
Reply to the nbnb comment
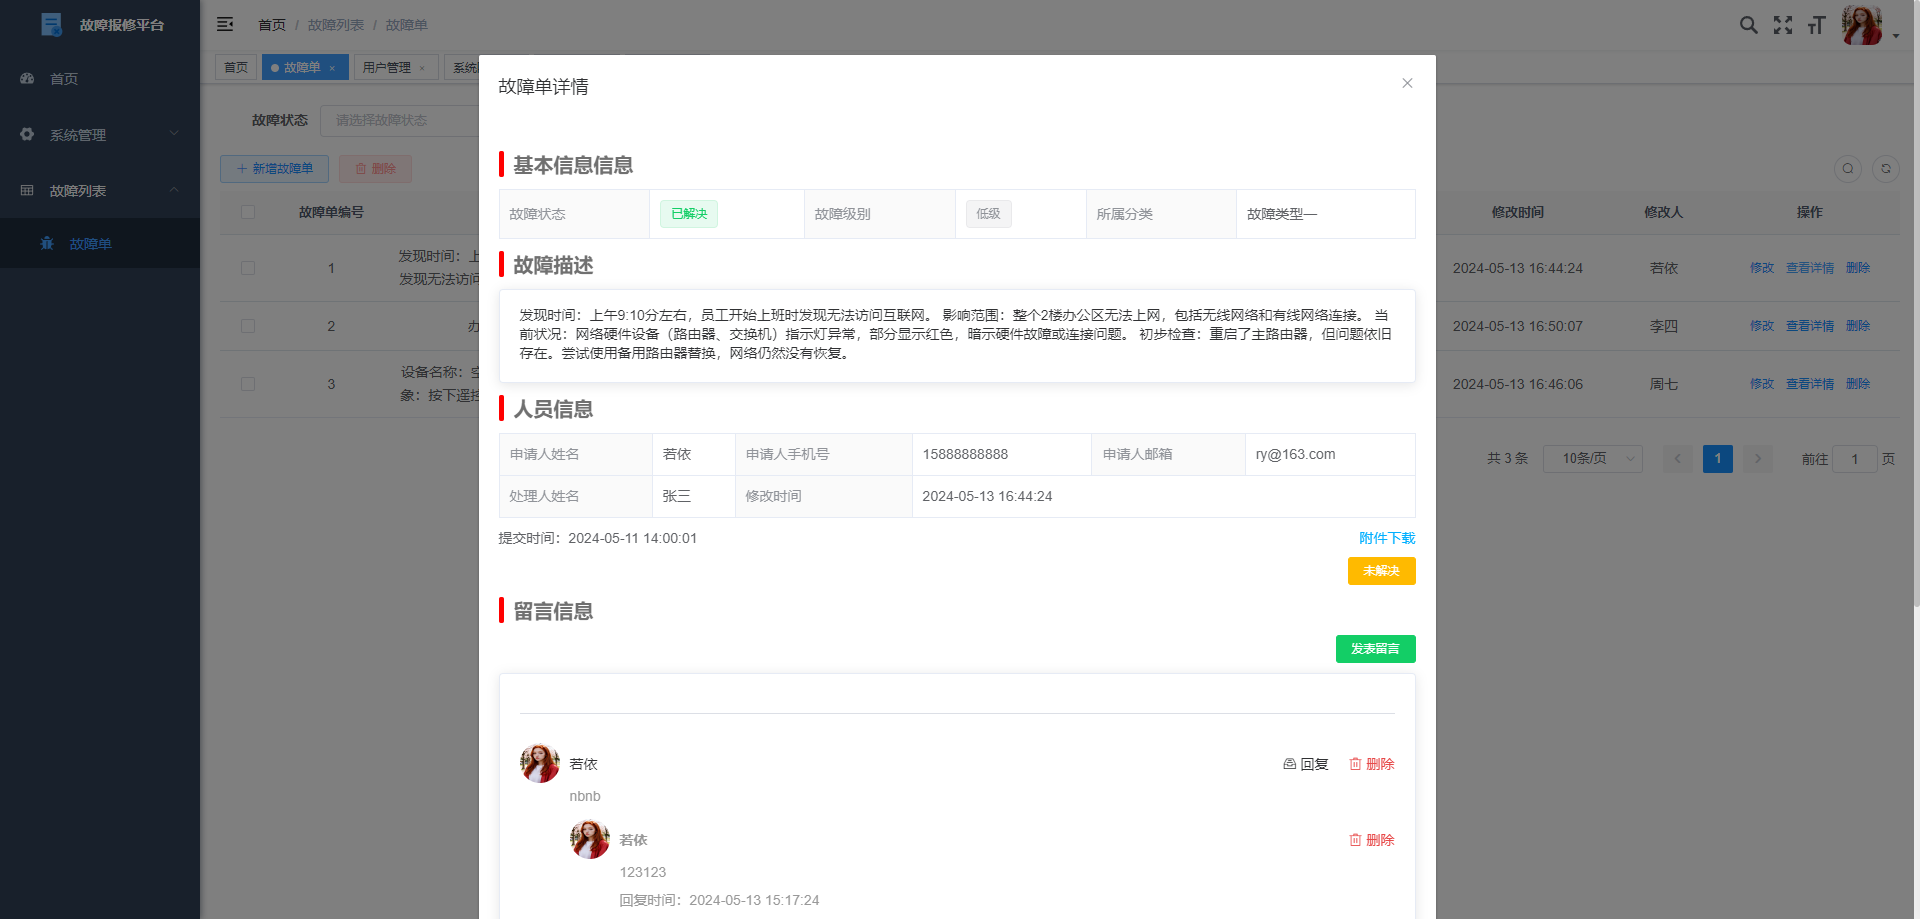pyautogui.click(x=1306, y=764)
